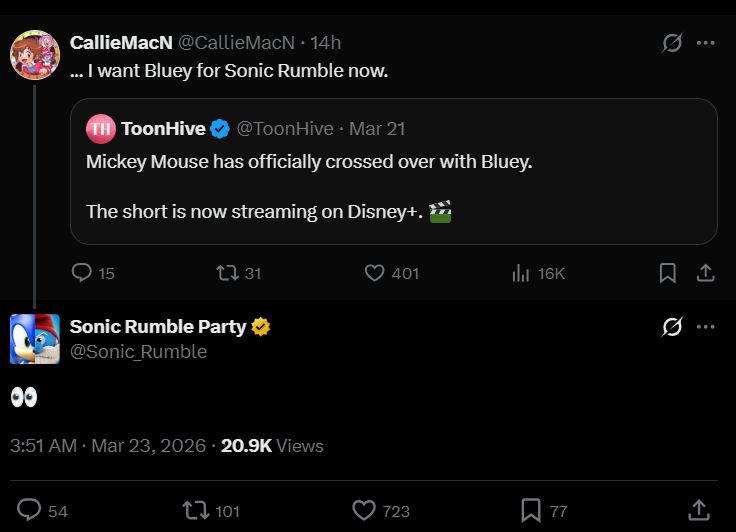Screen dimensions: 736x532
Task: Like CallieMacN's post
Action: (375, 273)
